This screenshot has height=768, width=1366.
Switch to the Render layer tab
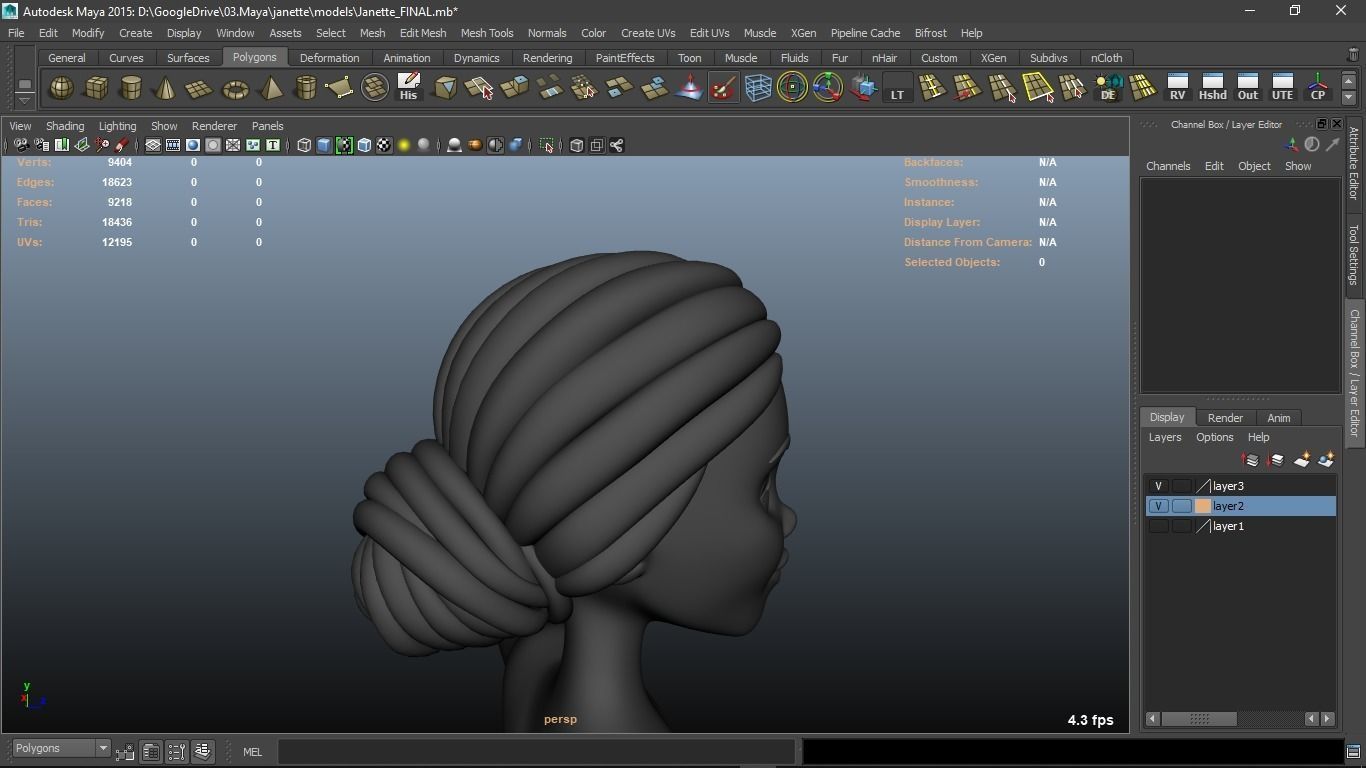coord(1225,418)
